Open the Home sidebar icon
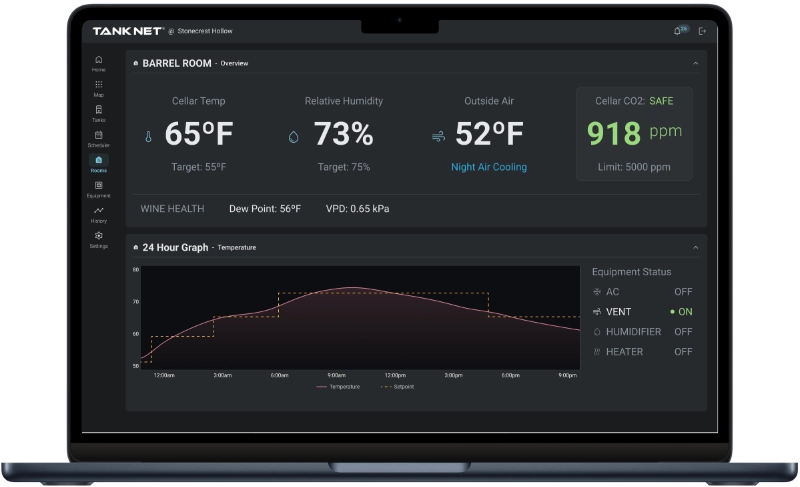Image resolution: width=800 pixels, height=487 pixels. 98,60
